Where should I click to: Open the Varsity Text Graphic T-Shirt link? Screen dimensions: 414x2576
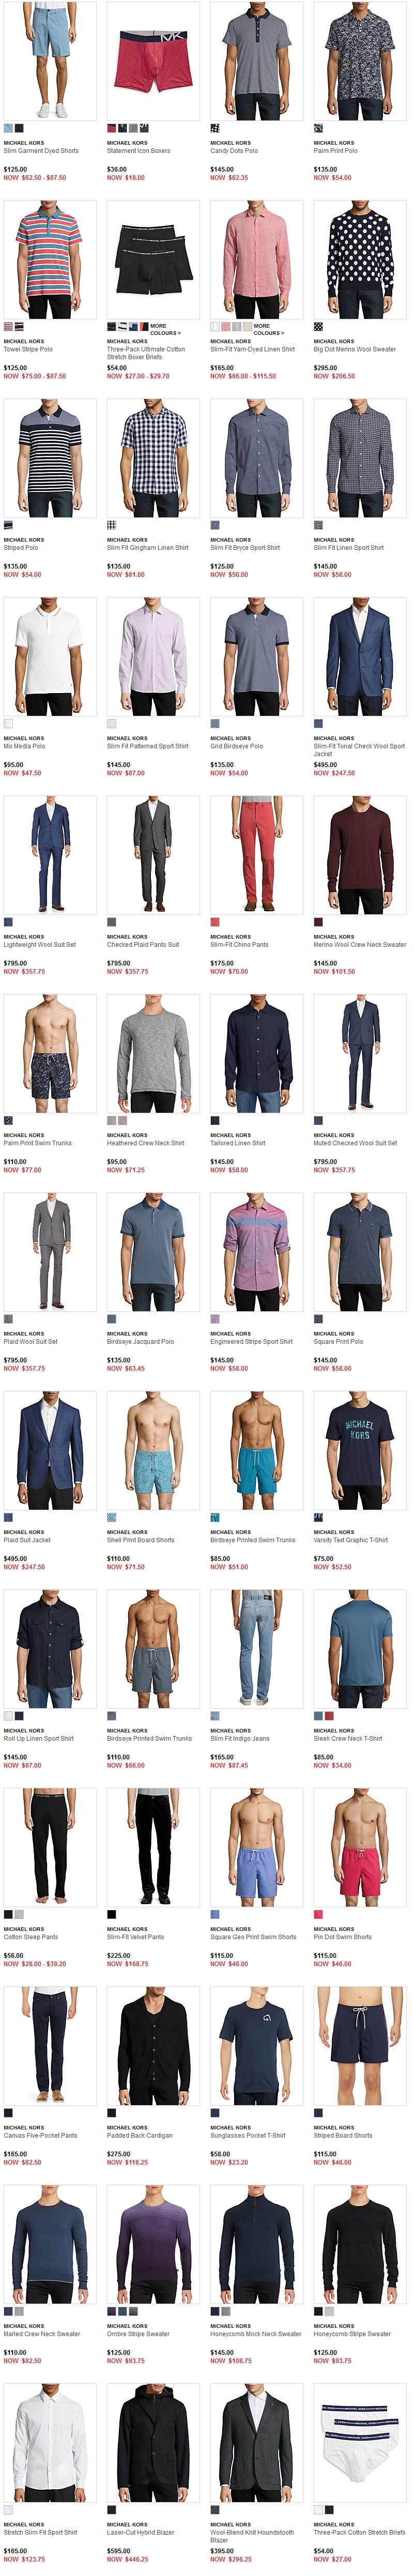tap(350, 1540)
